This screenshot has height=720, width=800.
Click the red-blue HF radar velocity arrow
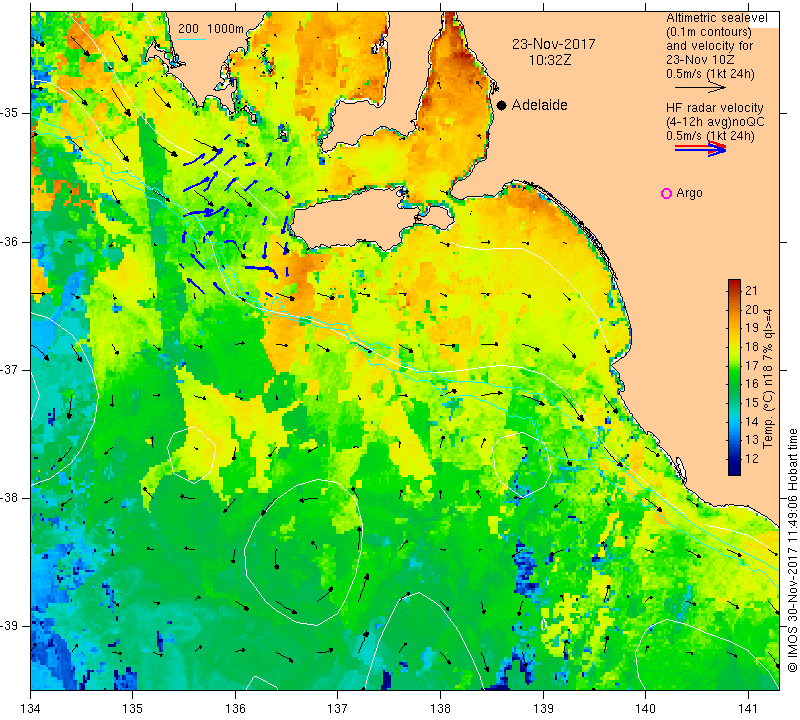700,149
